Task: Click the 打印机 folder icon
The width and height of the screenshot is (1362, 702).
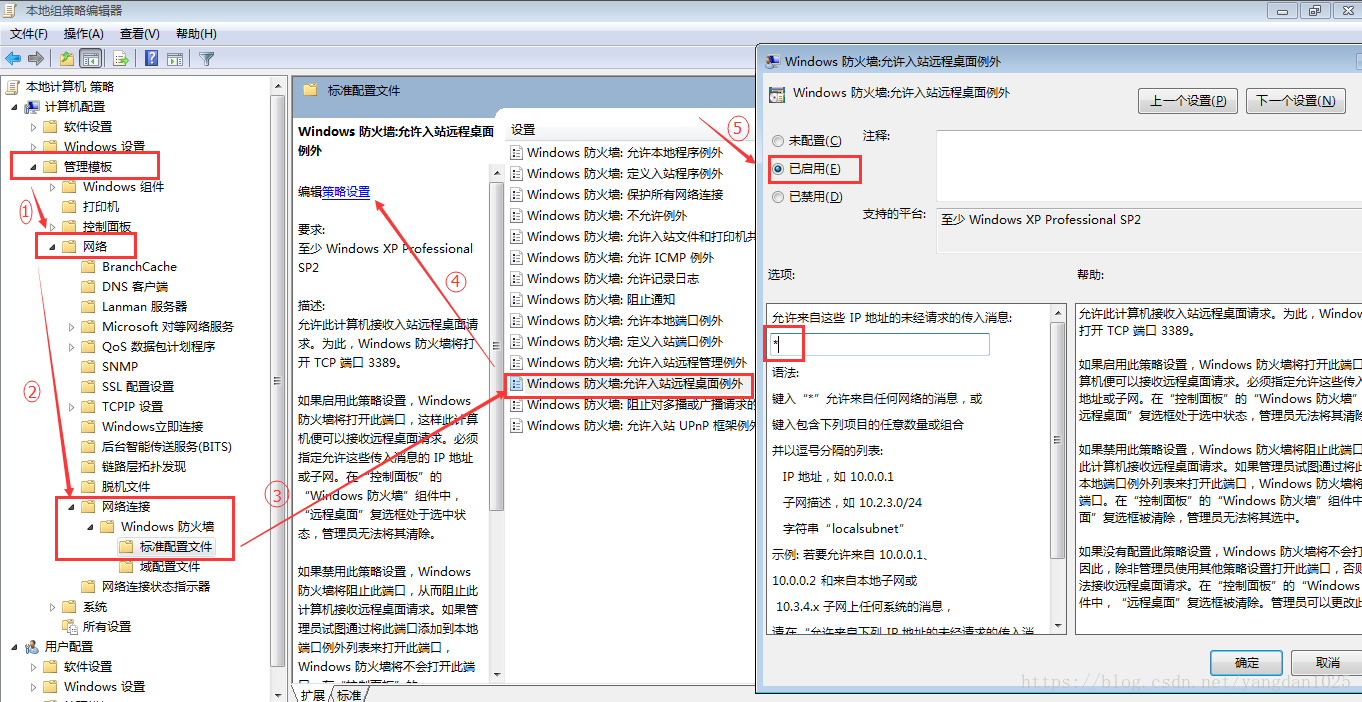Action: point(69,207)
